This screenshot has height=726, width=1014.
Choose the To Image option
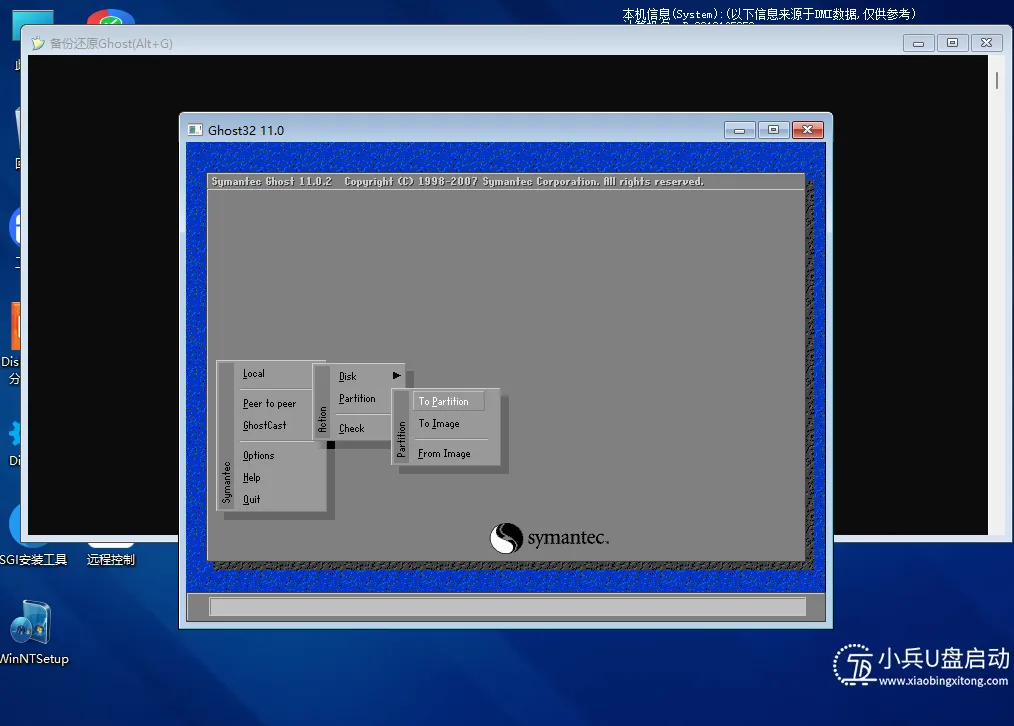(x=439, y=423)
